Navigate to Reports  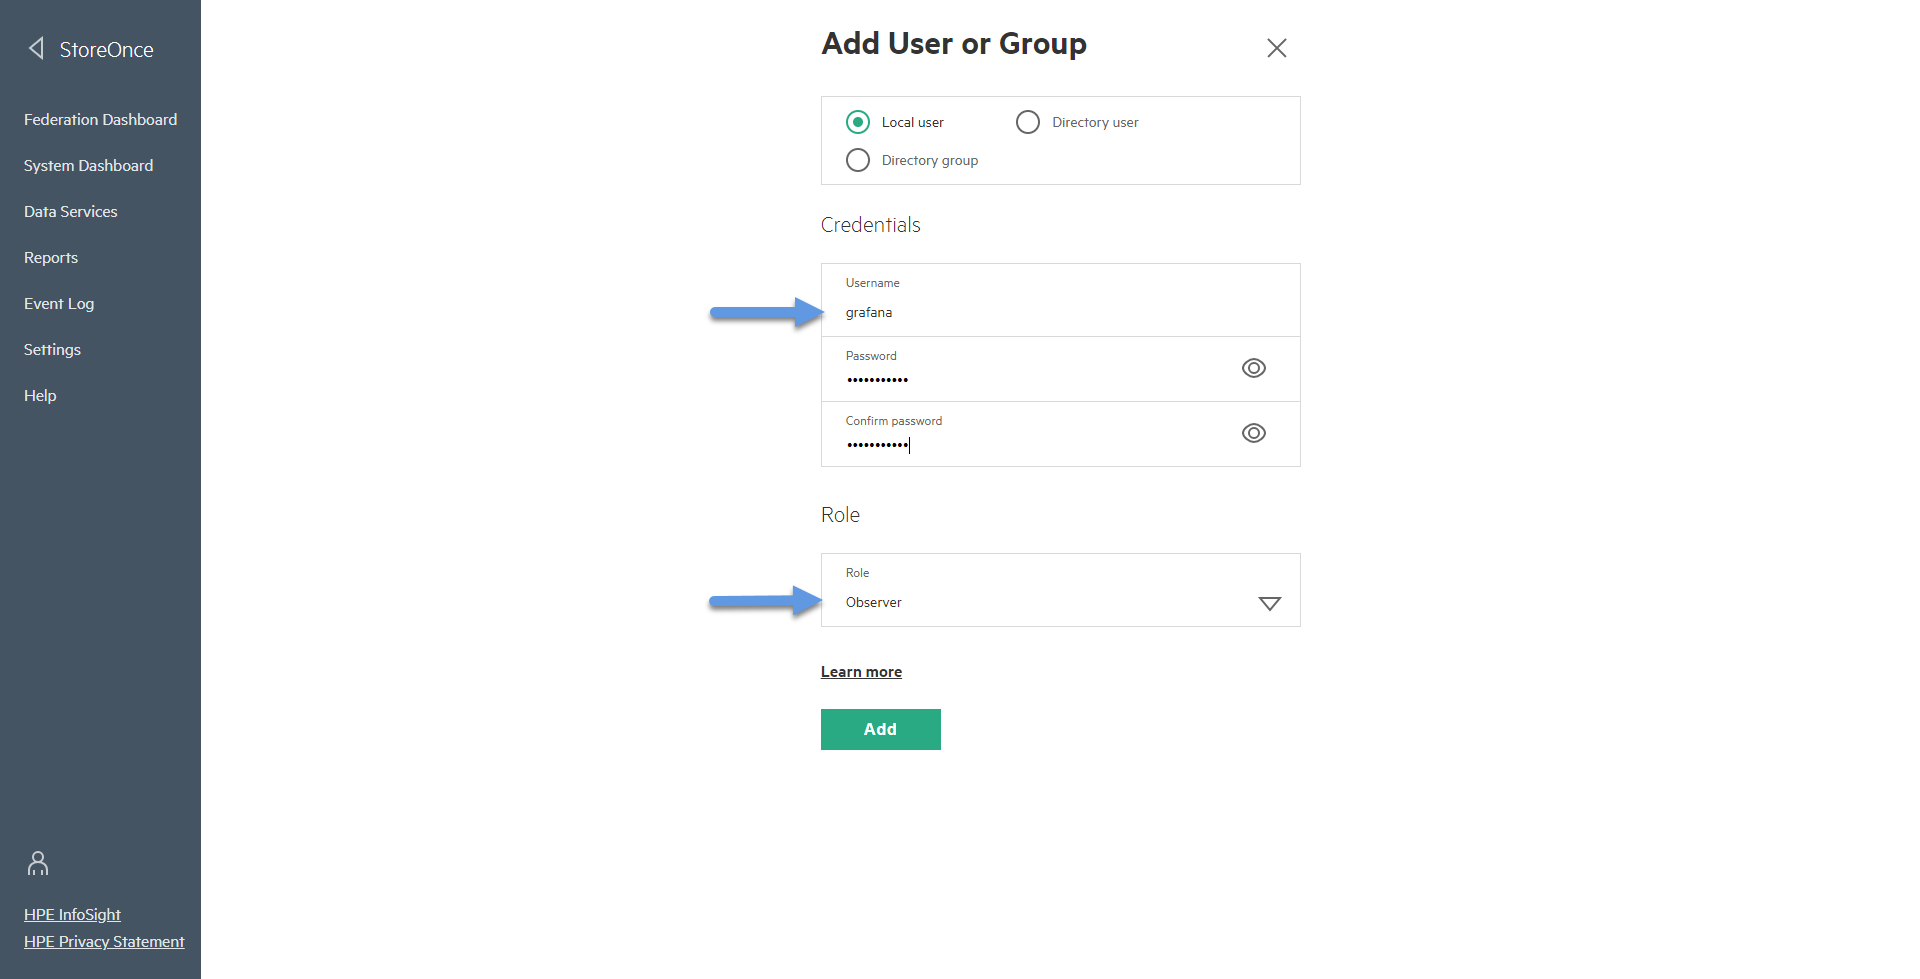[x=51, y=257]
